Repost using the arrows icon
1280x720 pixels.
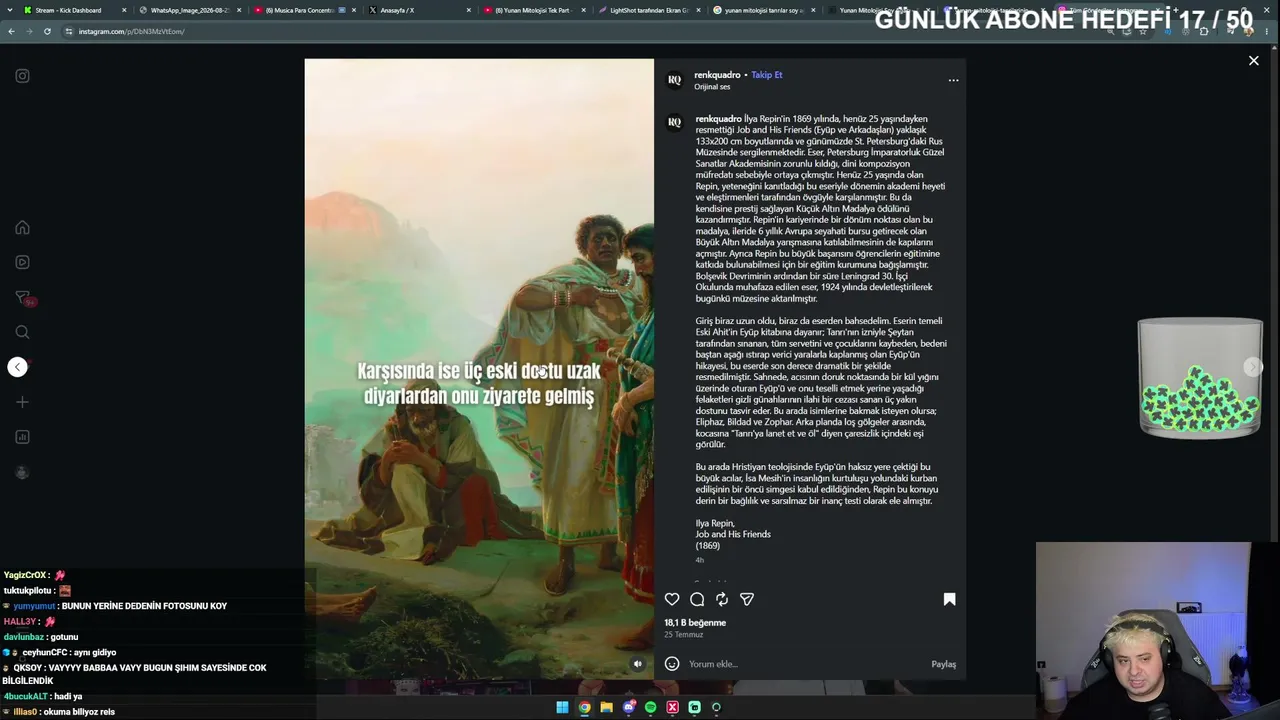tap(722, 599)
